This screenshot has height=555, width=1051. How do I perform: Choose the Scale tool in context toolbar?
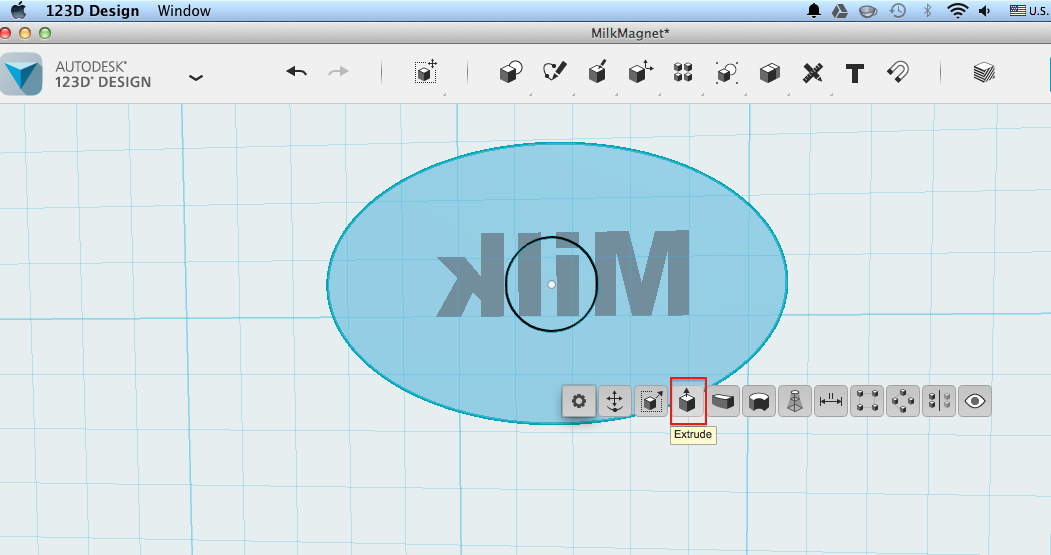pyautogui.click(x=651, y=402)
